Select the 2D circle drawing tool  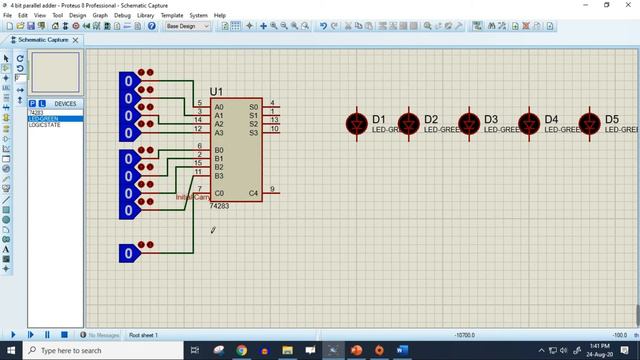pos(6,220)
